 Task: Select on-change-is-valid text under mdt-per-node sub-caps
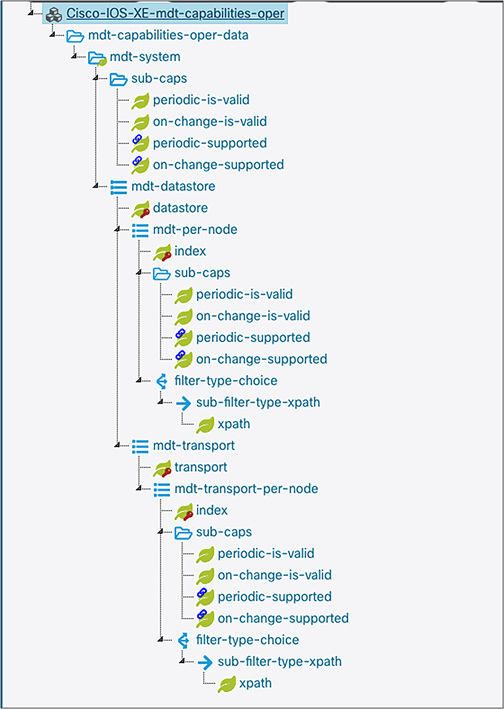click(253, 316)
